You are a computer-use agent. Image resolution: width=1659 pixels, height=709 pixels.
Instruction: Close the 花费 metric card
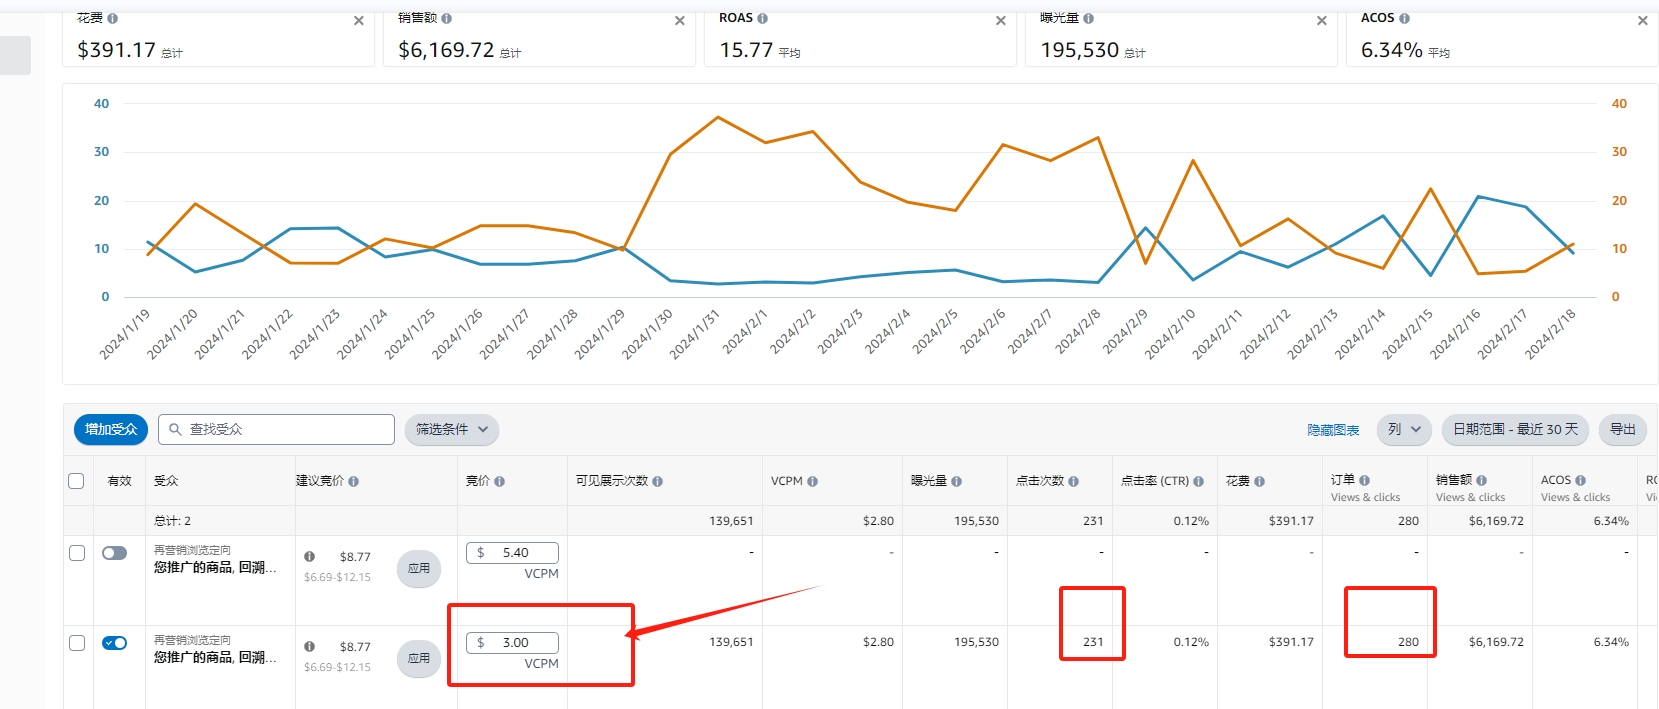[359, 20]
